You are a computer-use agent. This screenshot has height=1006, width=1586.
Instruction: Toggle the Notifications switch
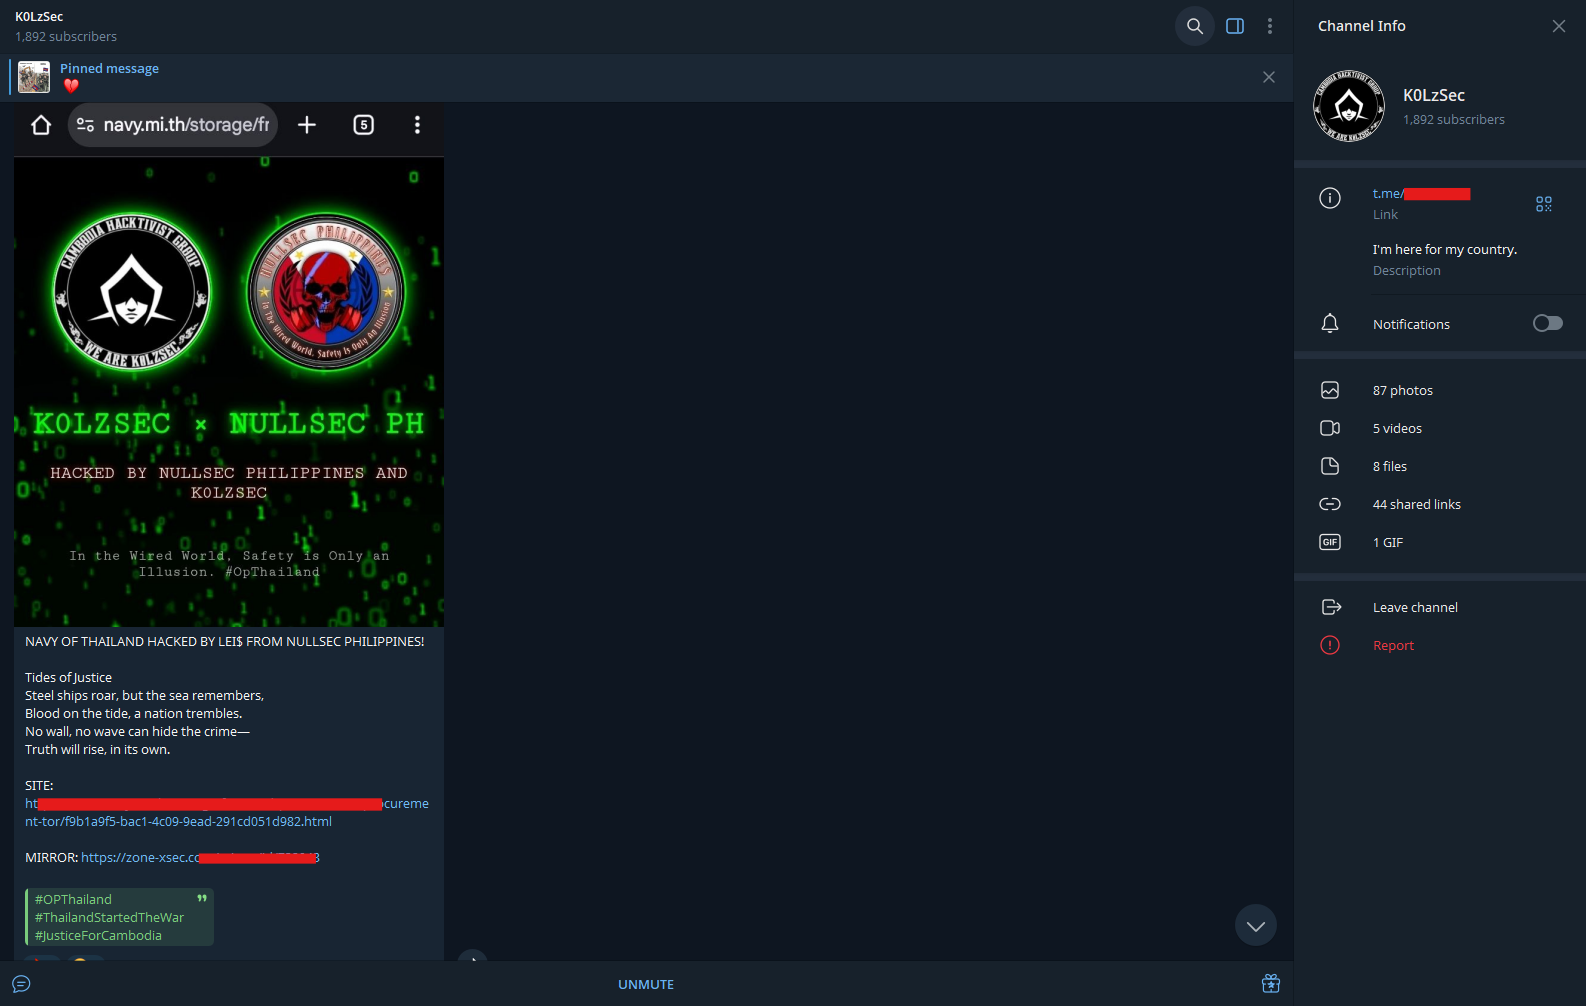[x=1548, y=323]
